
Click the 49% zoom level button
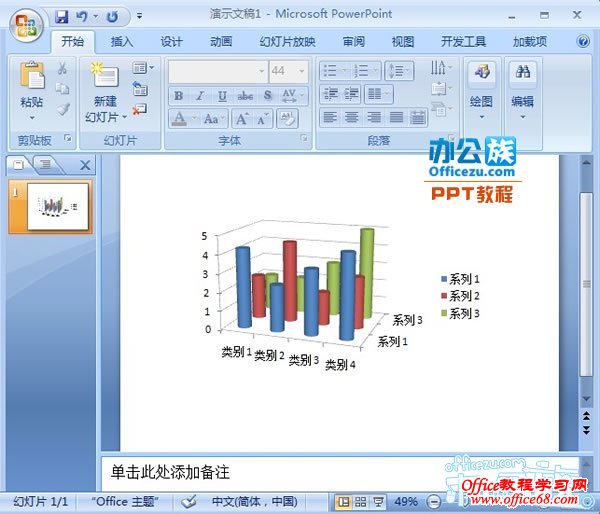pyautogui.click(x=406, y=501)
